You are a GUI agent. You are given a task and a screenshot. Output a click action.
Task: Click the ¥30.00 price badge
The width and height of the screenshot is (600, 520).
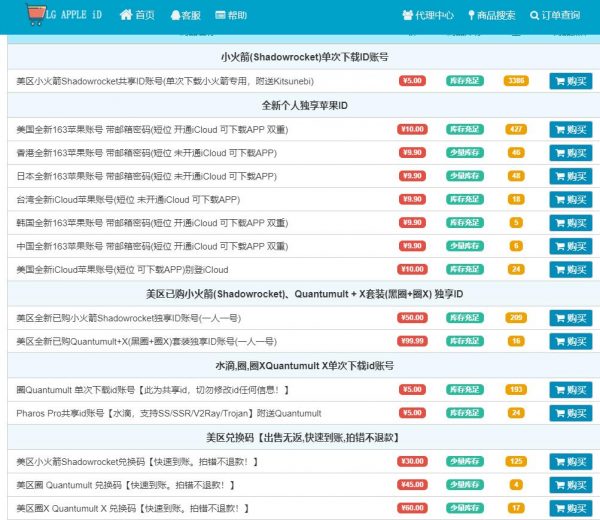pyautogui.click(x=412, y=461)
